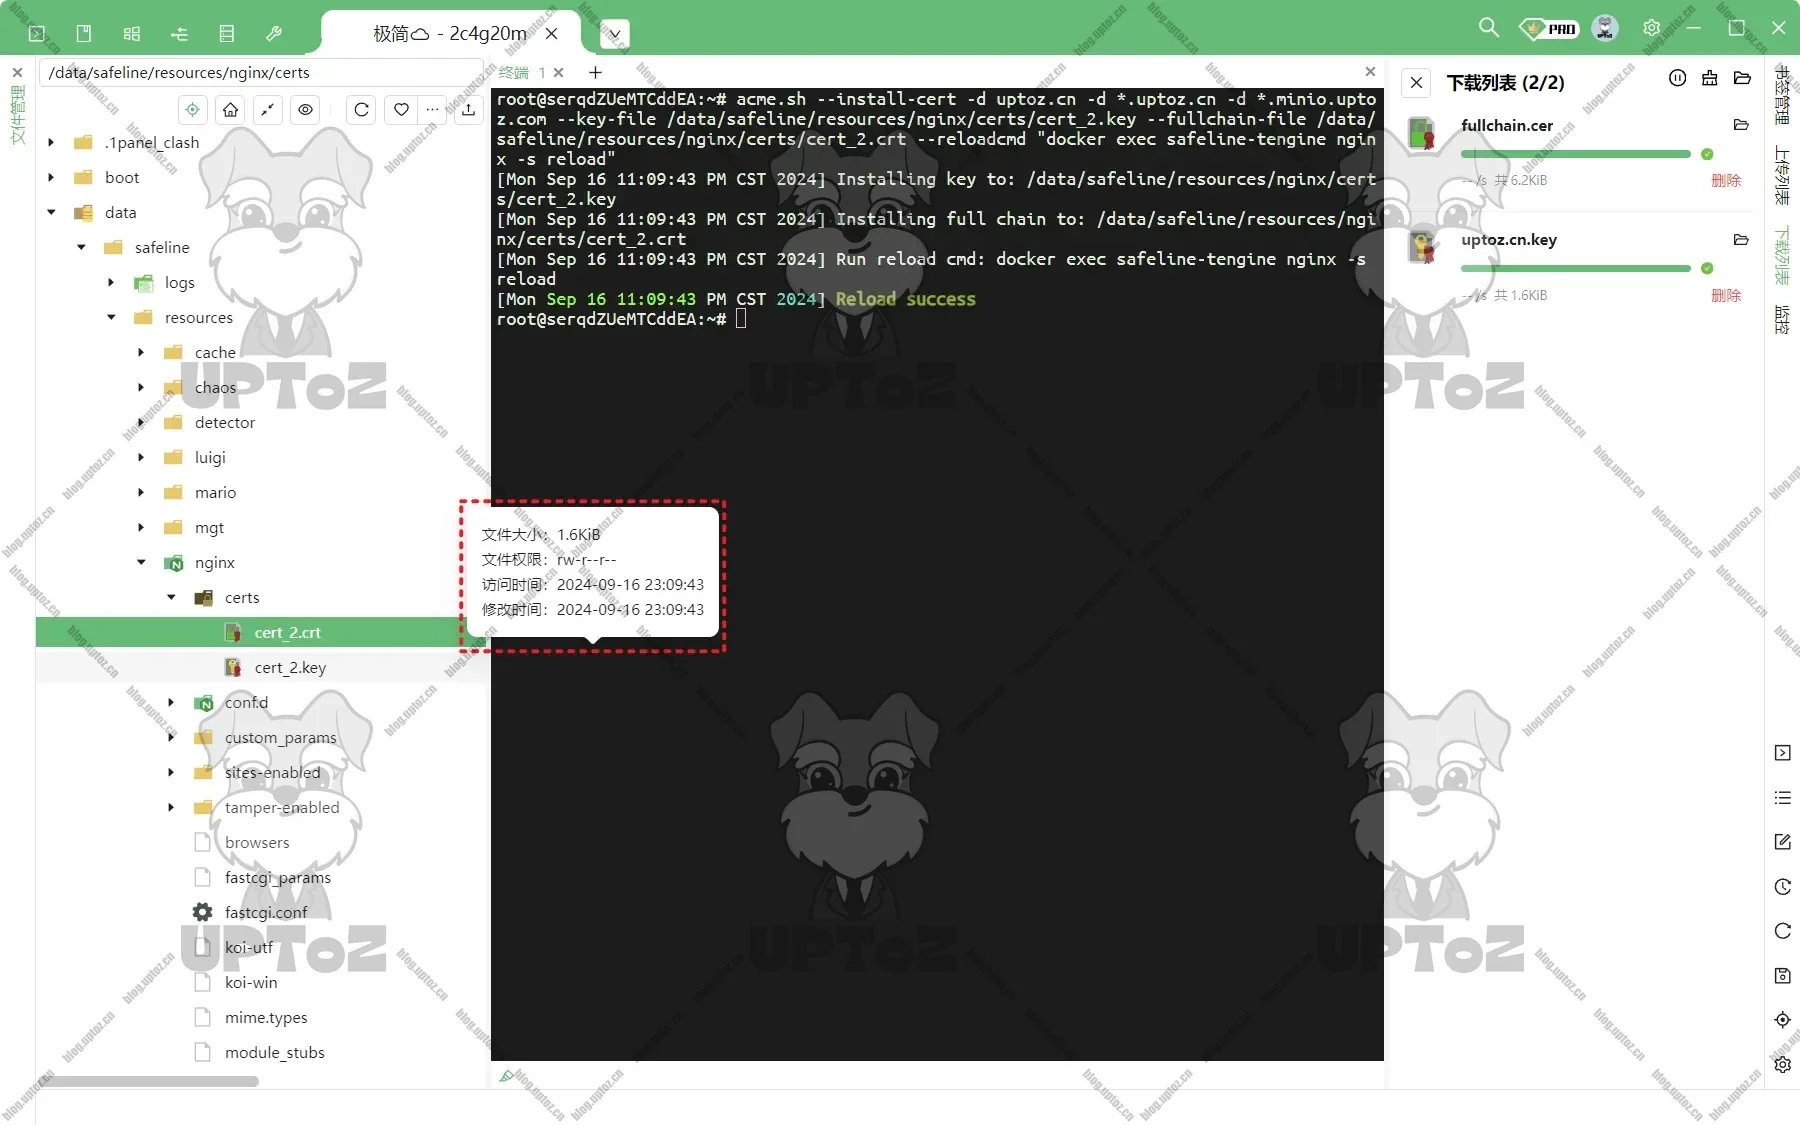
Task: Click the search magnifier in title bar
Action: (1489, 28)
